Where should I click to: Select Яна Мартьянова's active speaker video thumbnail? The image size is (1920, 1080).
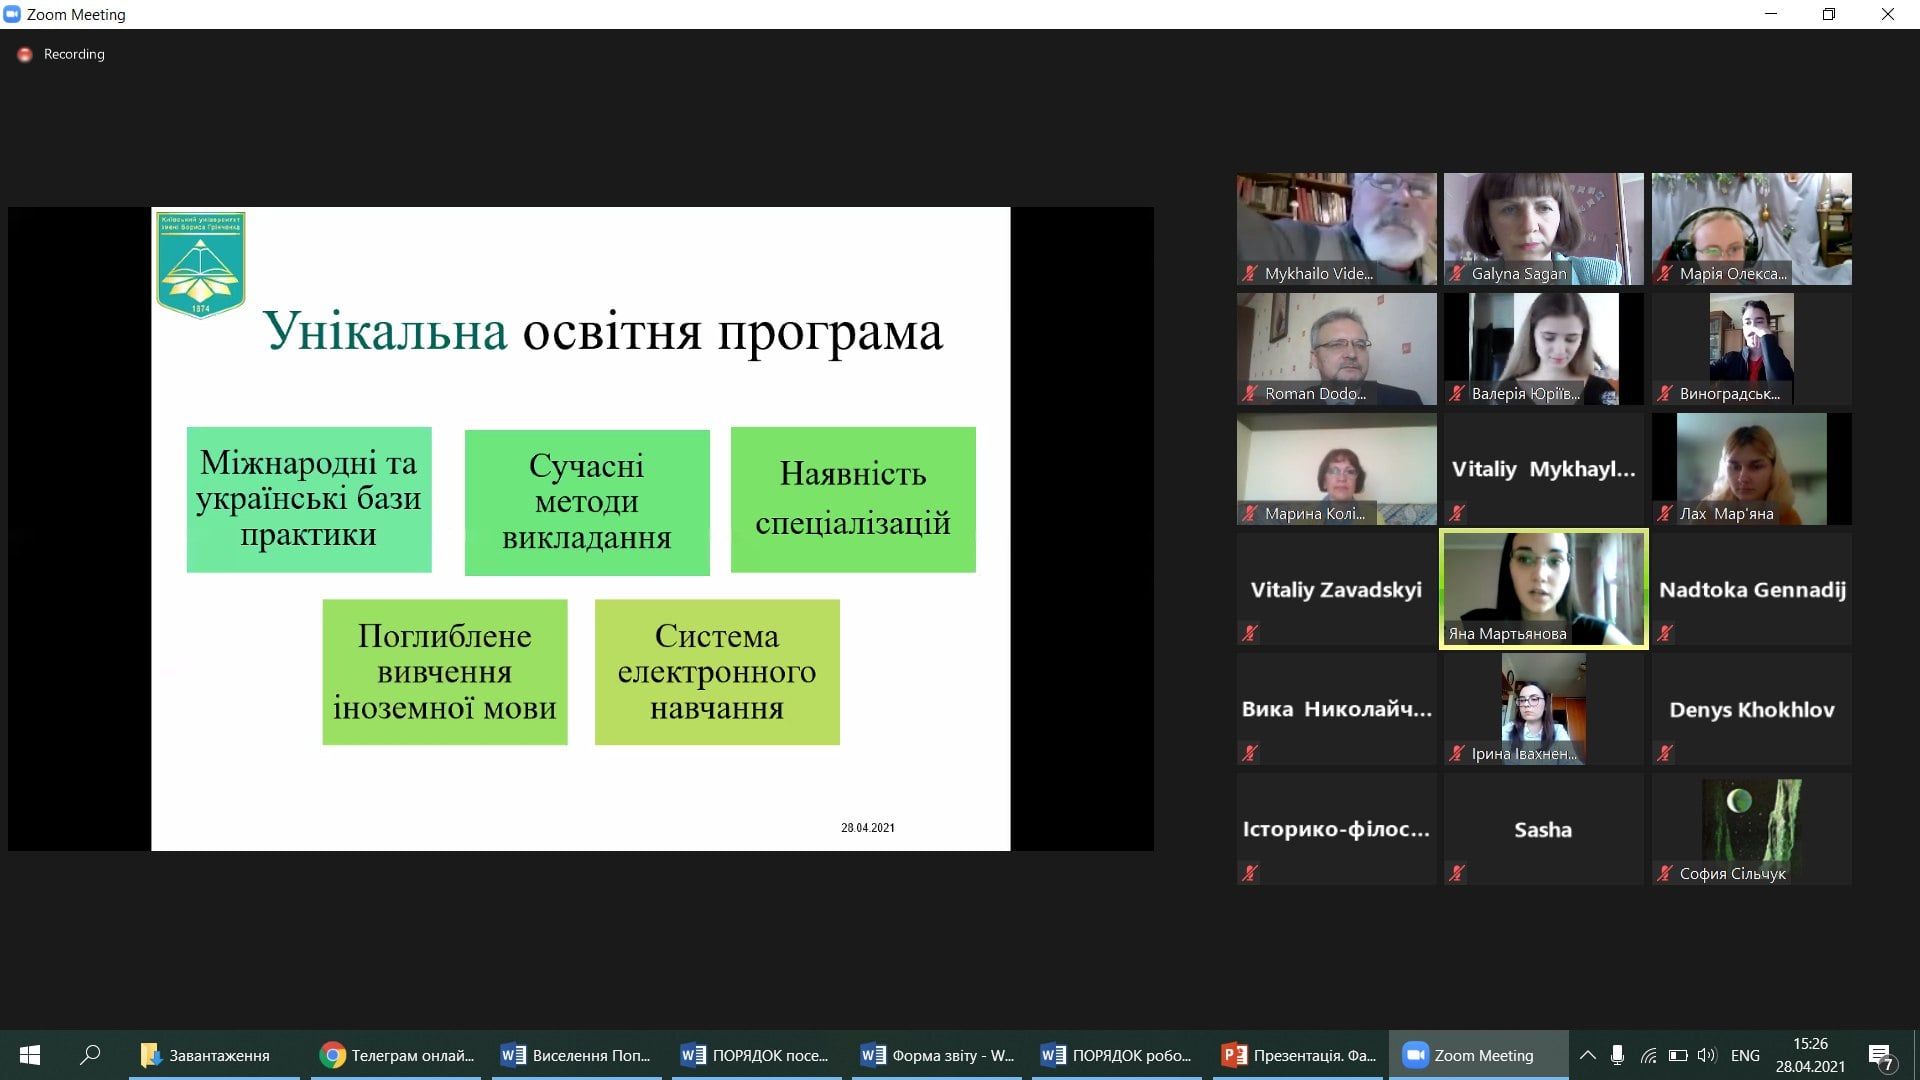[x=1543, y=588]
